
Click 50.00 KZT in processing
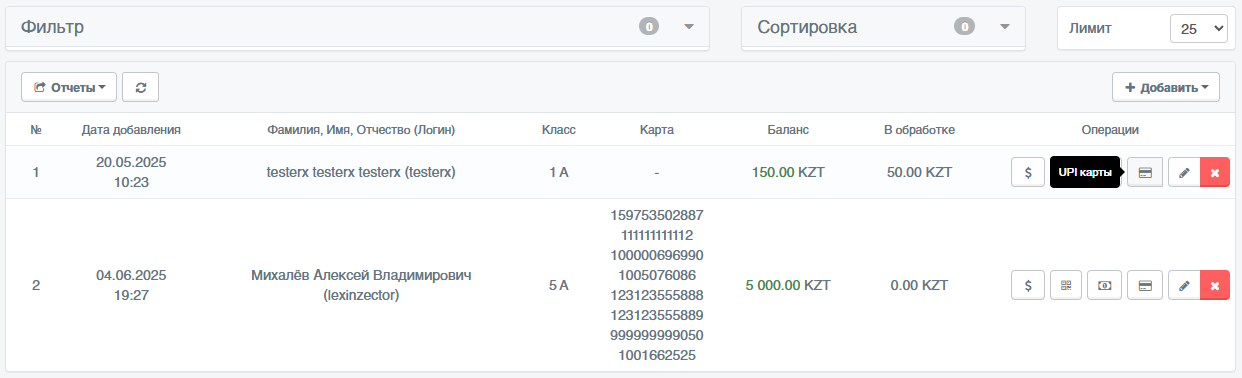pyautogui.click(x=919, y=172)
